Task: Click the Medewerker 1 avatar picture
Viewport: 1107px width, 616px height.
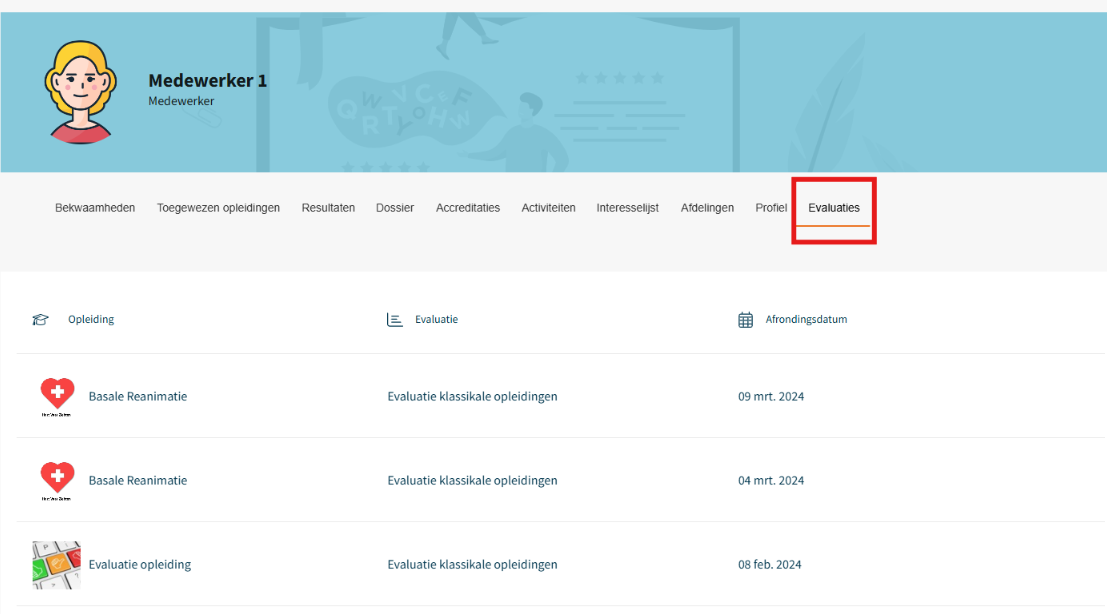Action: 80,92
